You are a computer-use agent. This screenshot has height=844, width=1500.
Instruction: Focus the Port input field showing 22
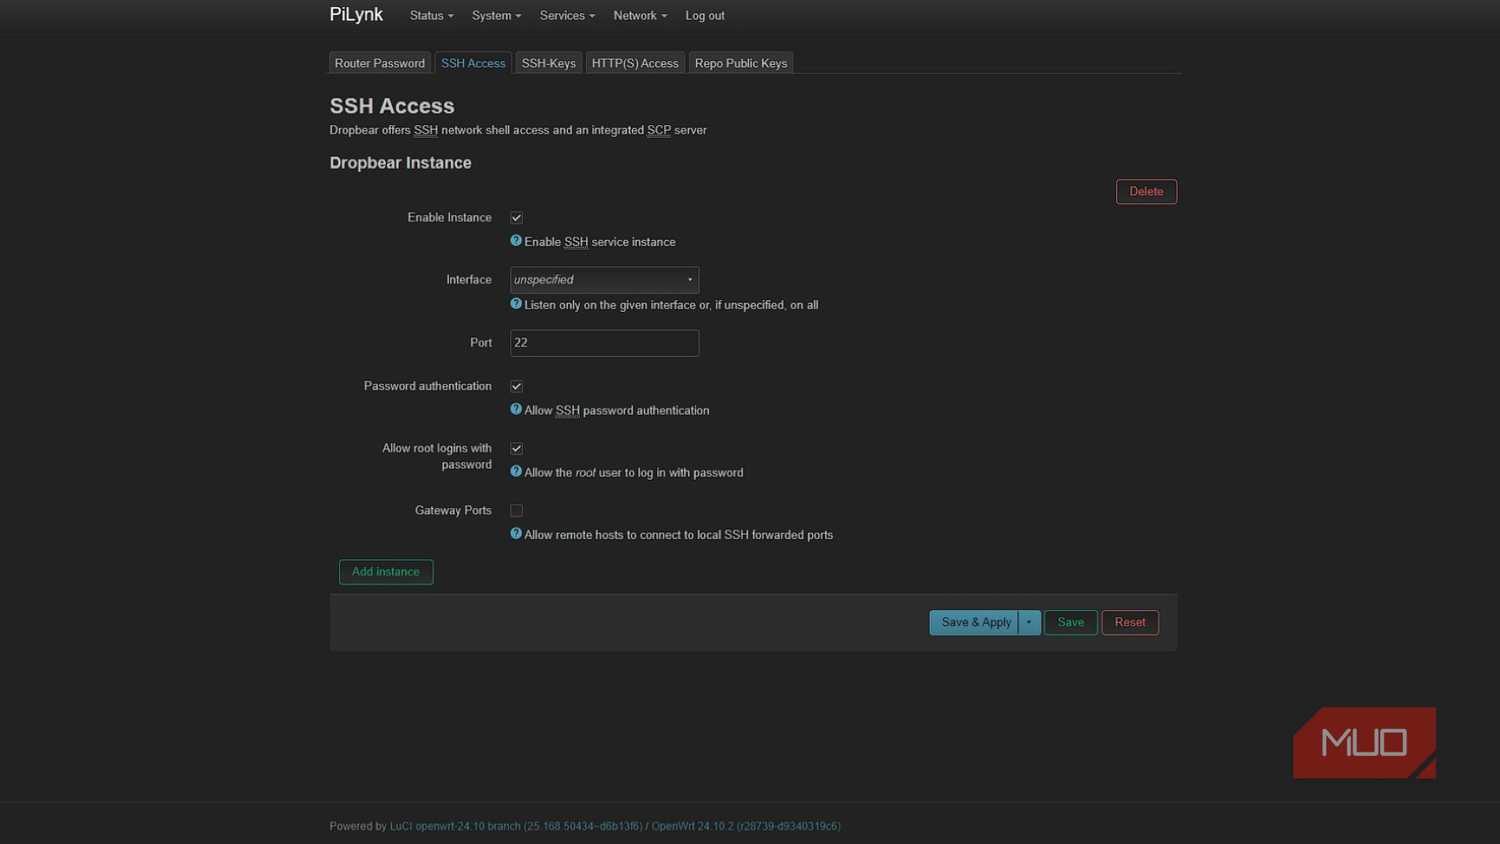pyautogui.click(x=604, y=343)
